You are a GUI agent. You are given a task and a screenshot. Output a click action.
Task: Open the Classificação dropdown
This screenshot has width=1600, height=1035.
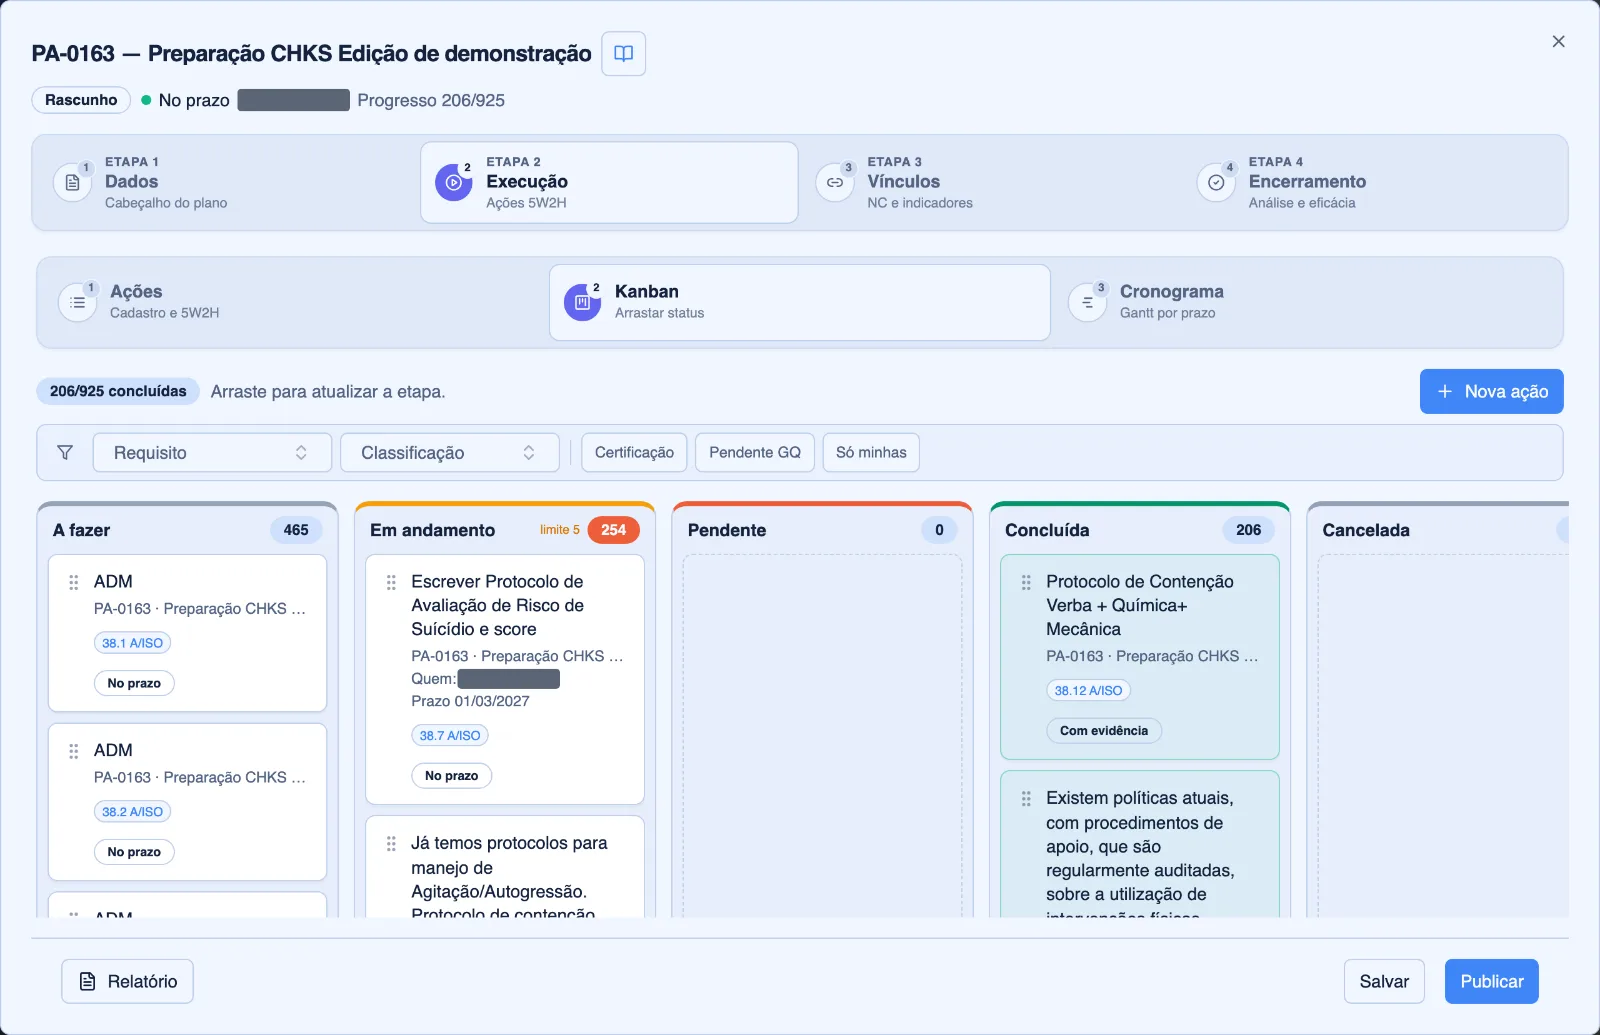click(x=449, y=453)
